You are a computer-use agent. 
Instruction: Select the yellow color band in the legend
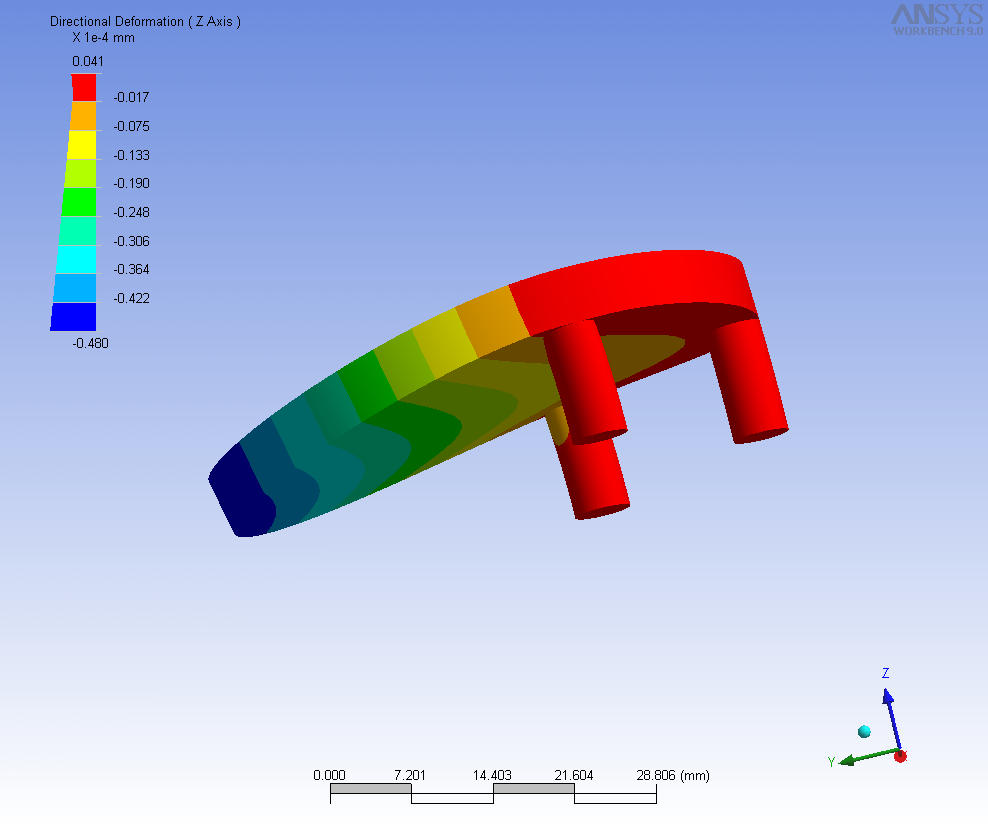click(81, 145)
